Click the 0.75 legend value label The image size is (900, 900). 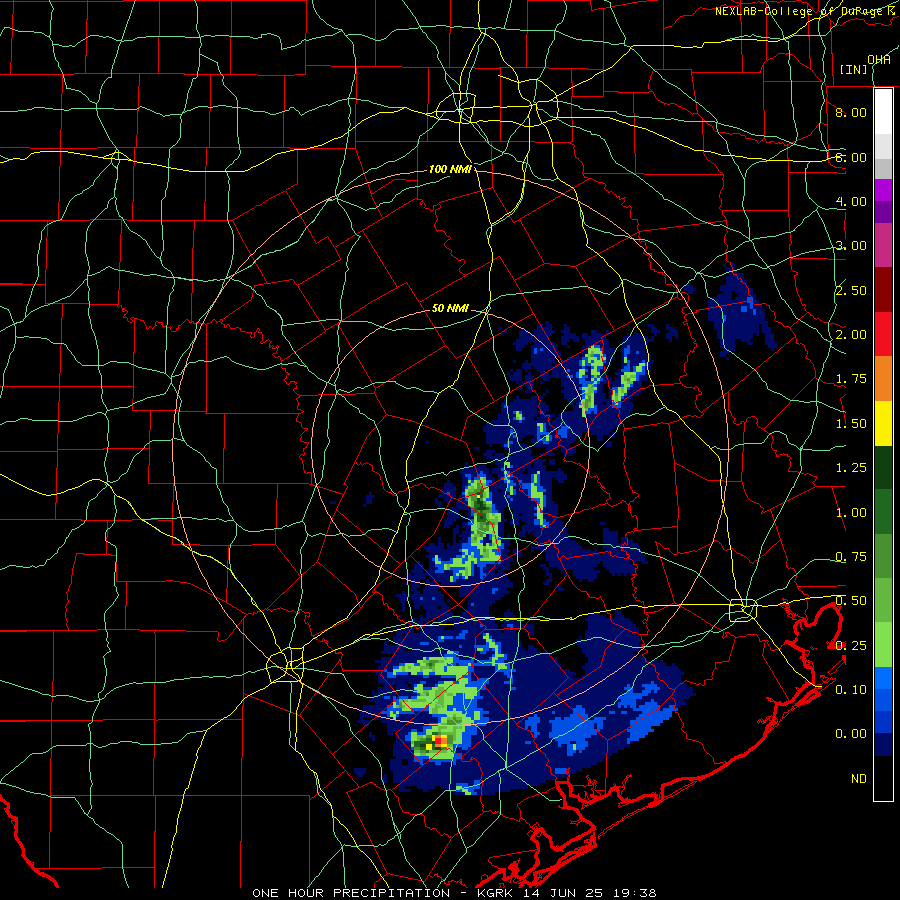tap(851, 557)
